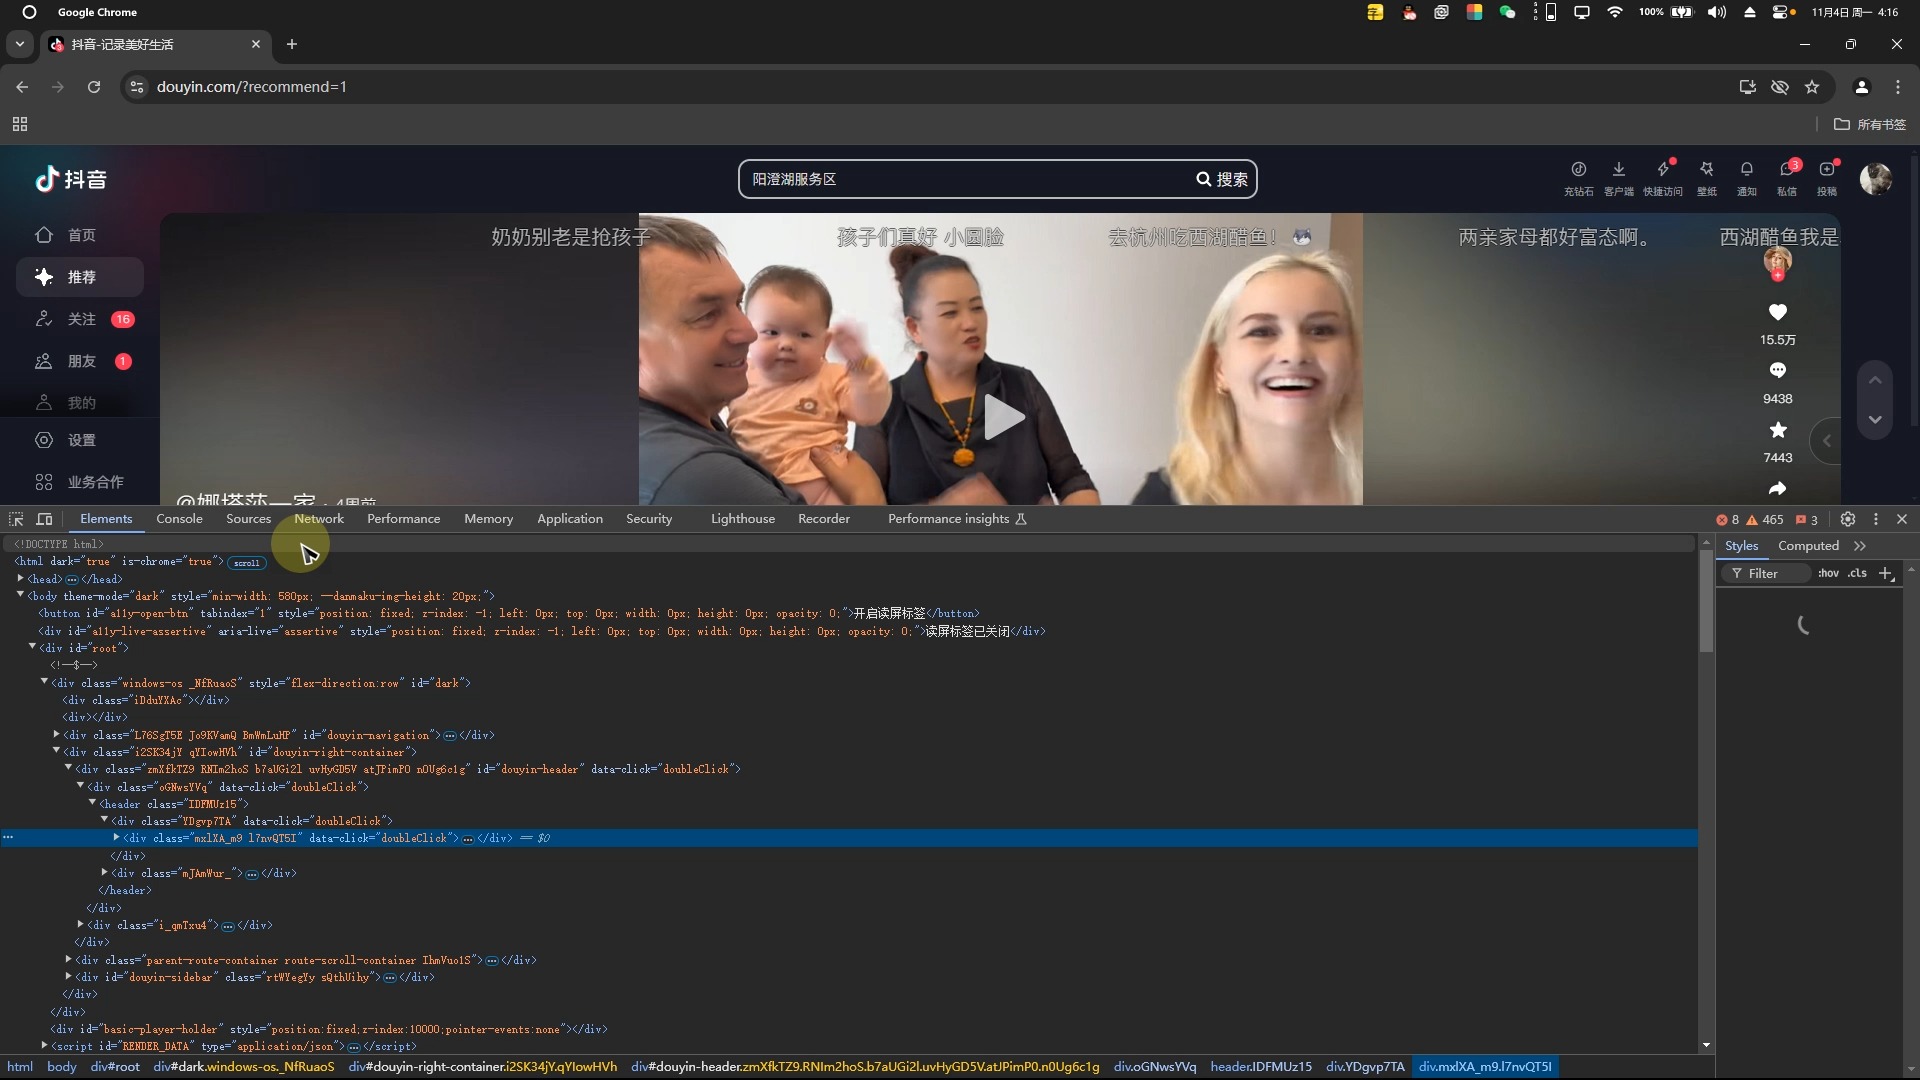1920x1080 pixels.
Task: Open 通知 notification bell
Action: click(1747, 177)
